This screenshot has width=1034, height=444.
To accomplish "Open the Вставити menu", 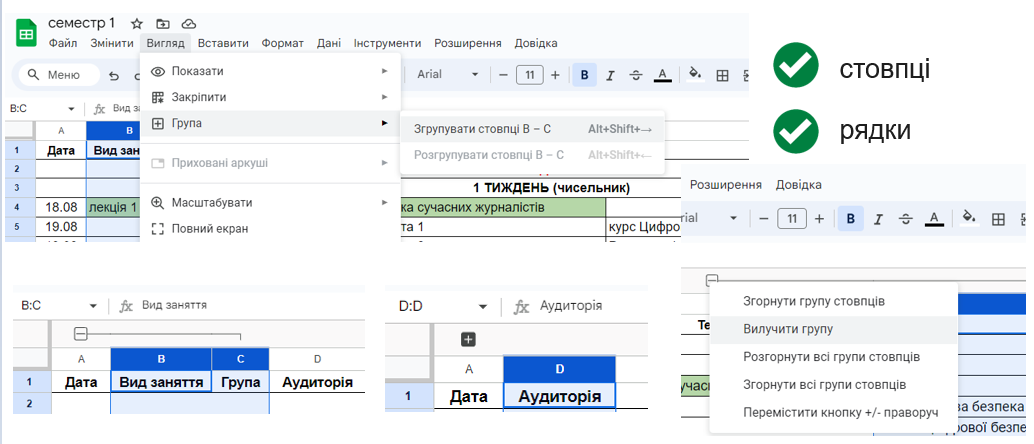I will coord(223,43).
